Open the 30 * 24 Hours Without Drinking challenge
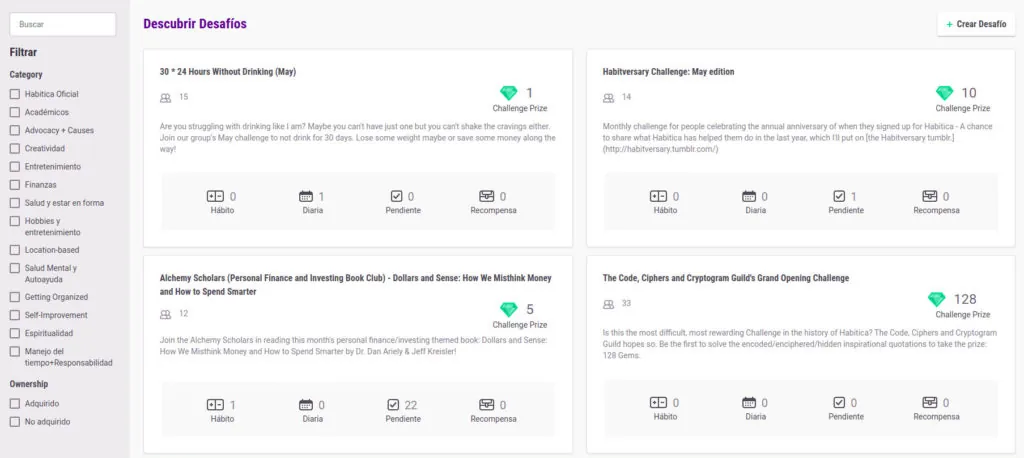The height and width of the screenshot is (458, 1024). tap(227, 72)
